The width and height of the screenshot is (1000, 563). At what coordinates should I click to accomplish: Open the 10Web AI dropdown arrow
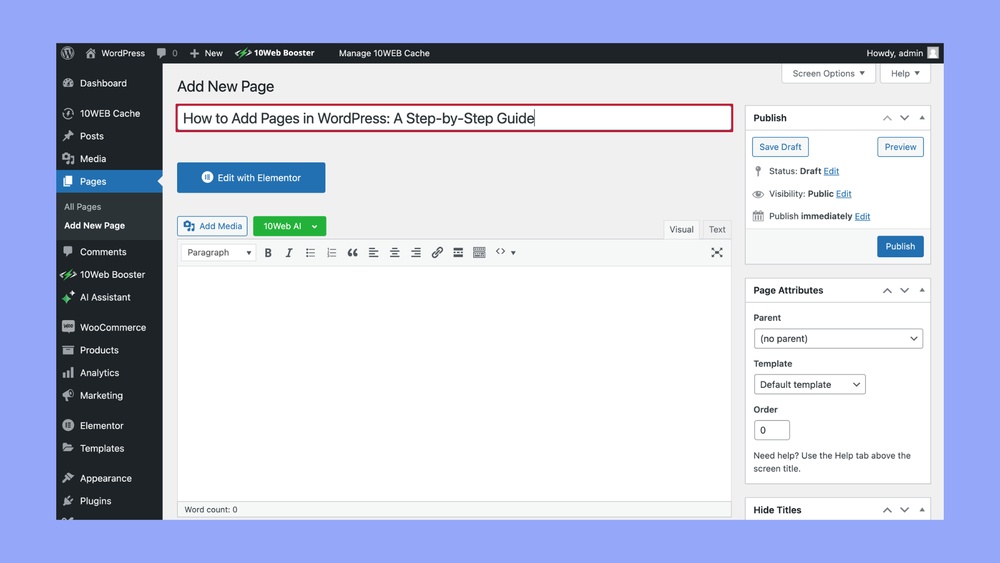point(315,226)
